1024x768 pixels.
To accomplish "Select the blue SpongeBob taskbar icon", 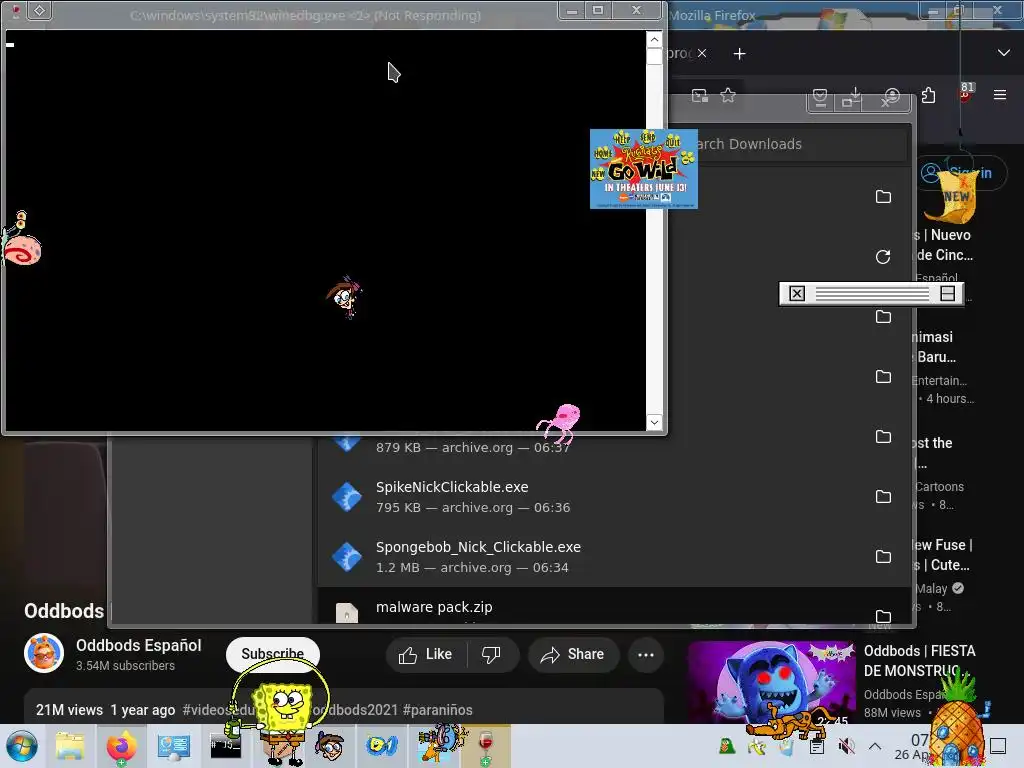I will point(382,746).
